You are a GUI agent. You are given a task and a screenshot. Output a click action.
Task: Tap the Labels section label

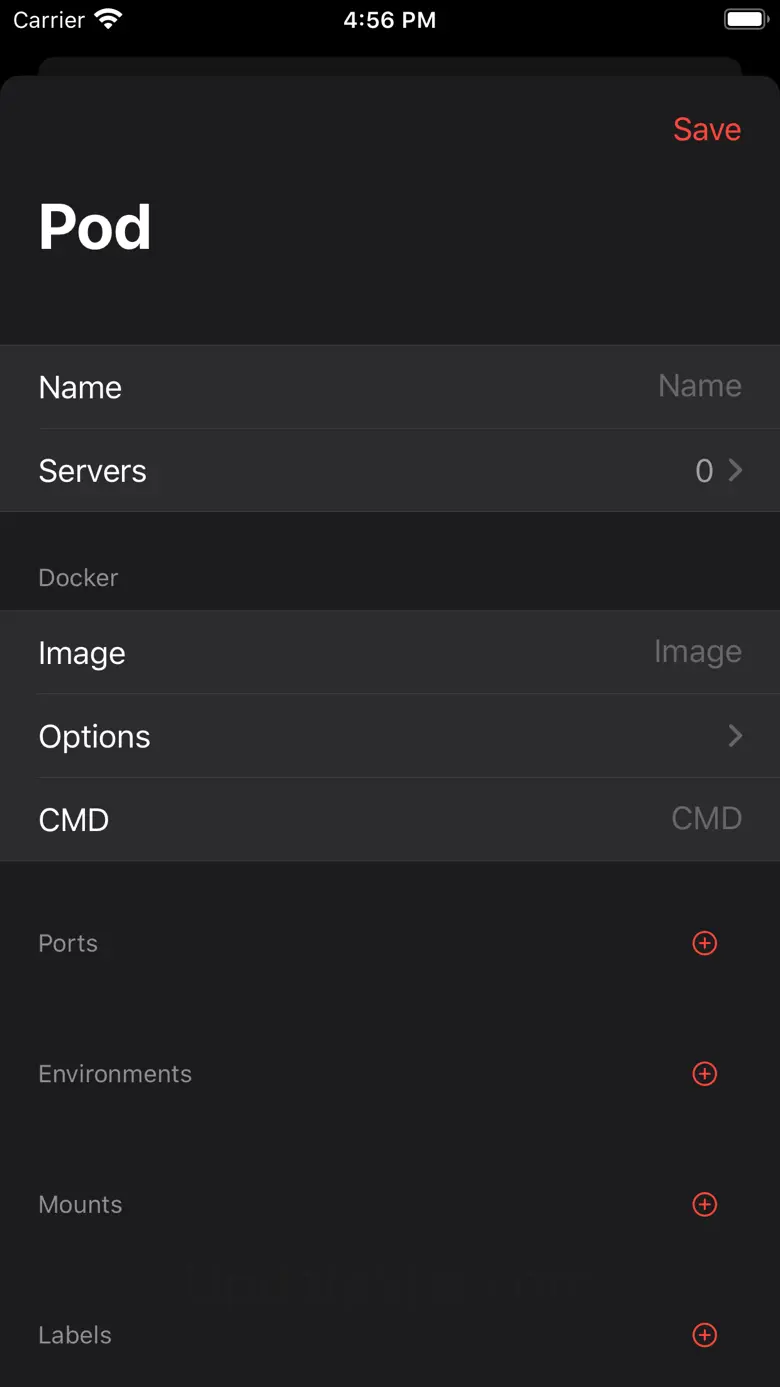coord(75,1335)
